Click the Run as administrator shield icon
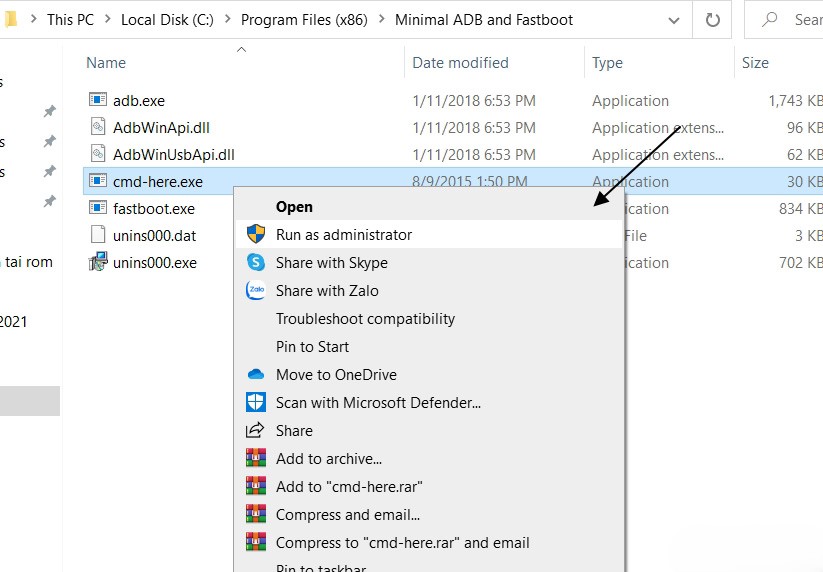Screen dimensions: 823x572 point(256,235)
